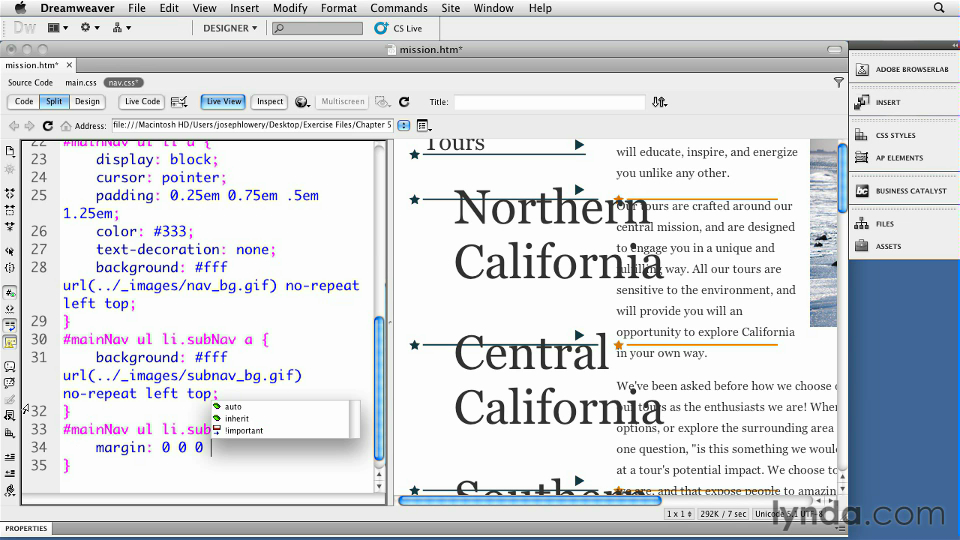Click Select Parent Tag icon

(x=10, y=251)
